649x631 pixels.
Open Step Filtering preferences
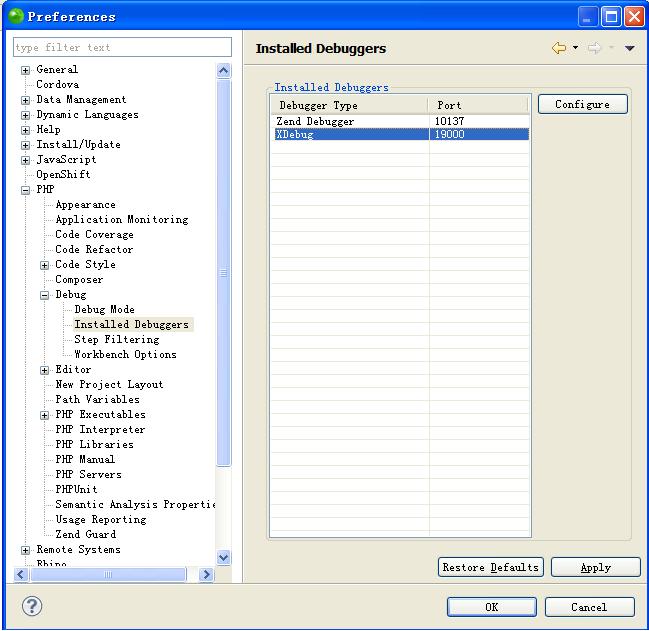pyautogui.click(x=117, y=339)
